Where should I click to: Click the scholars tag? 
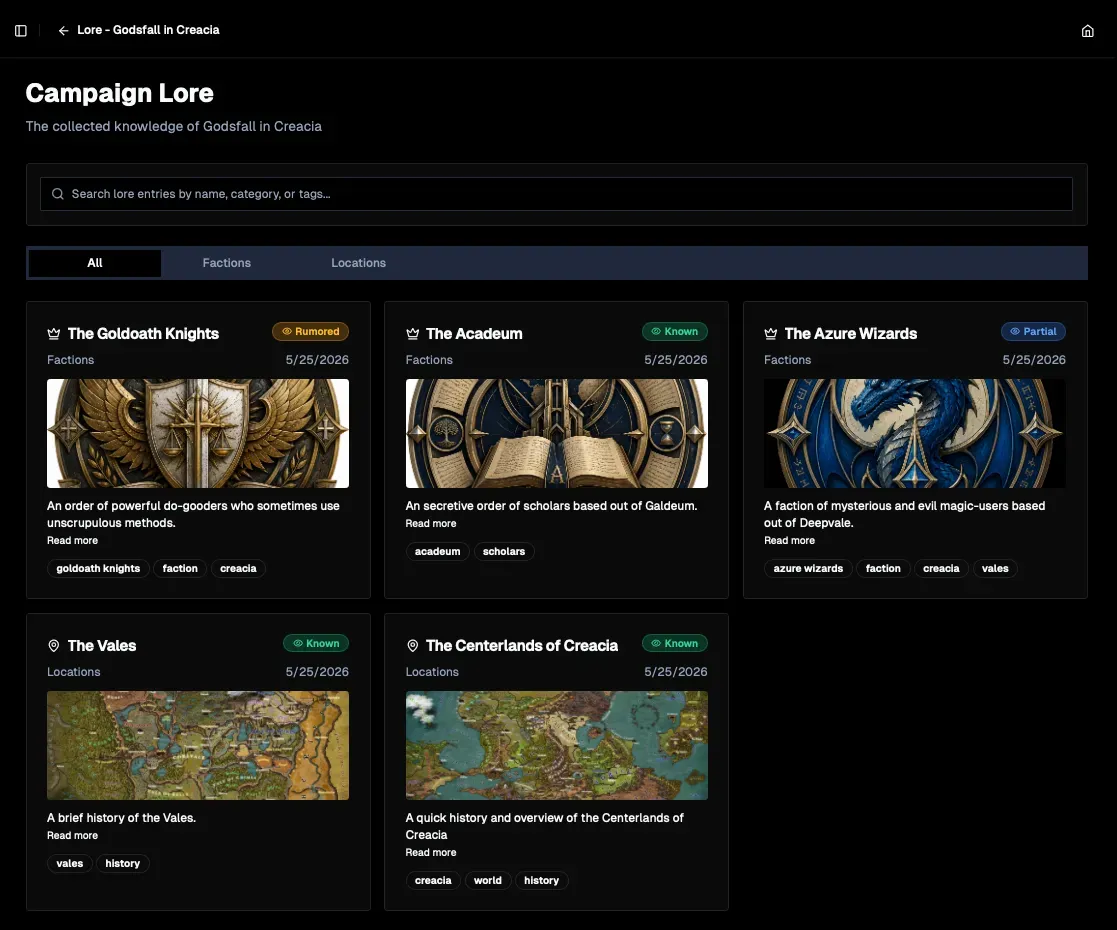[504, 552]
